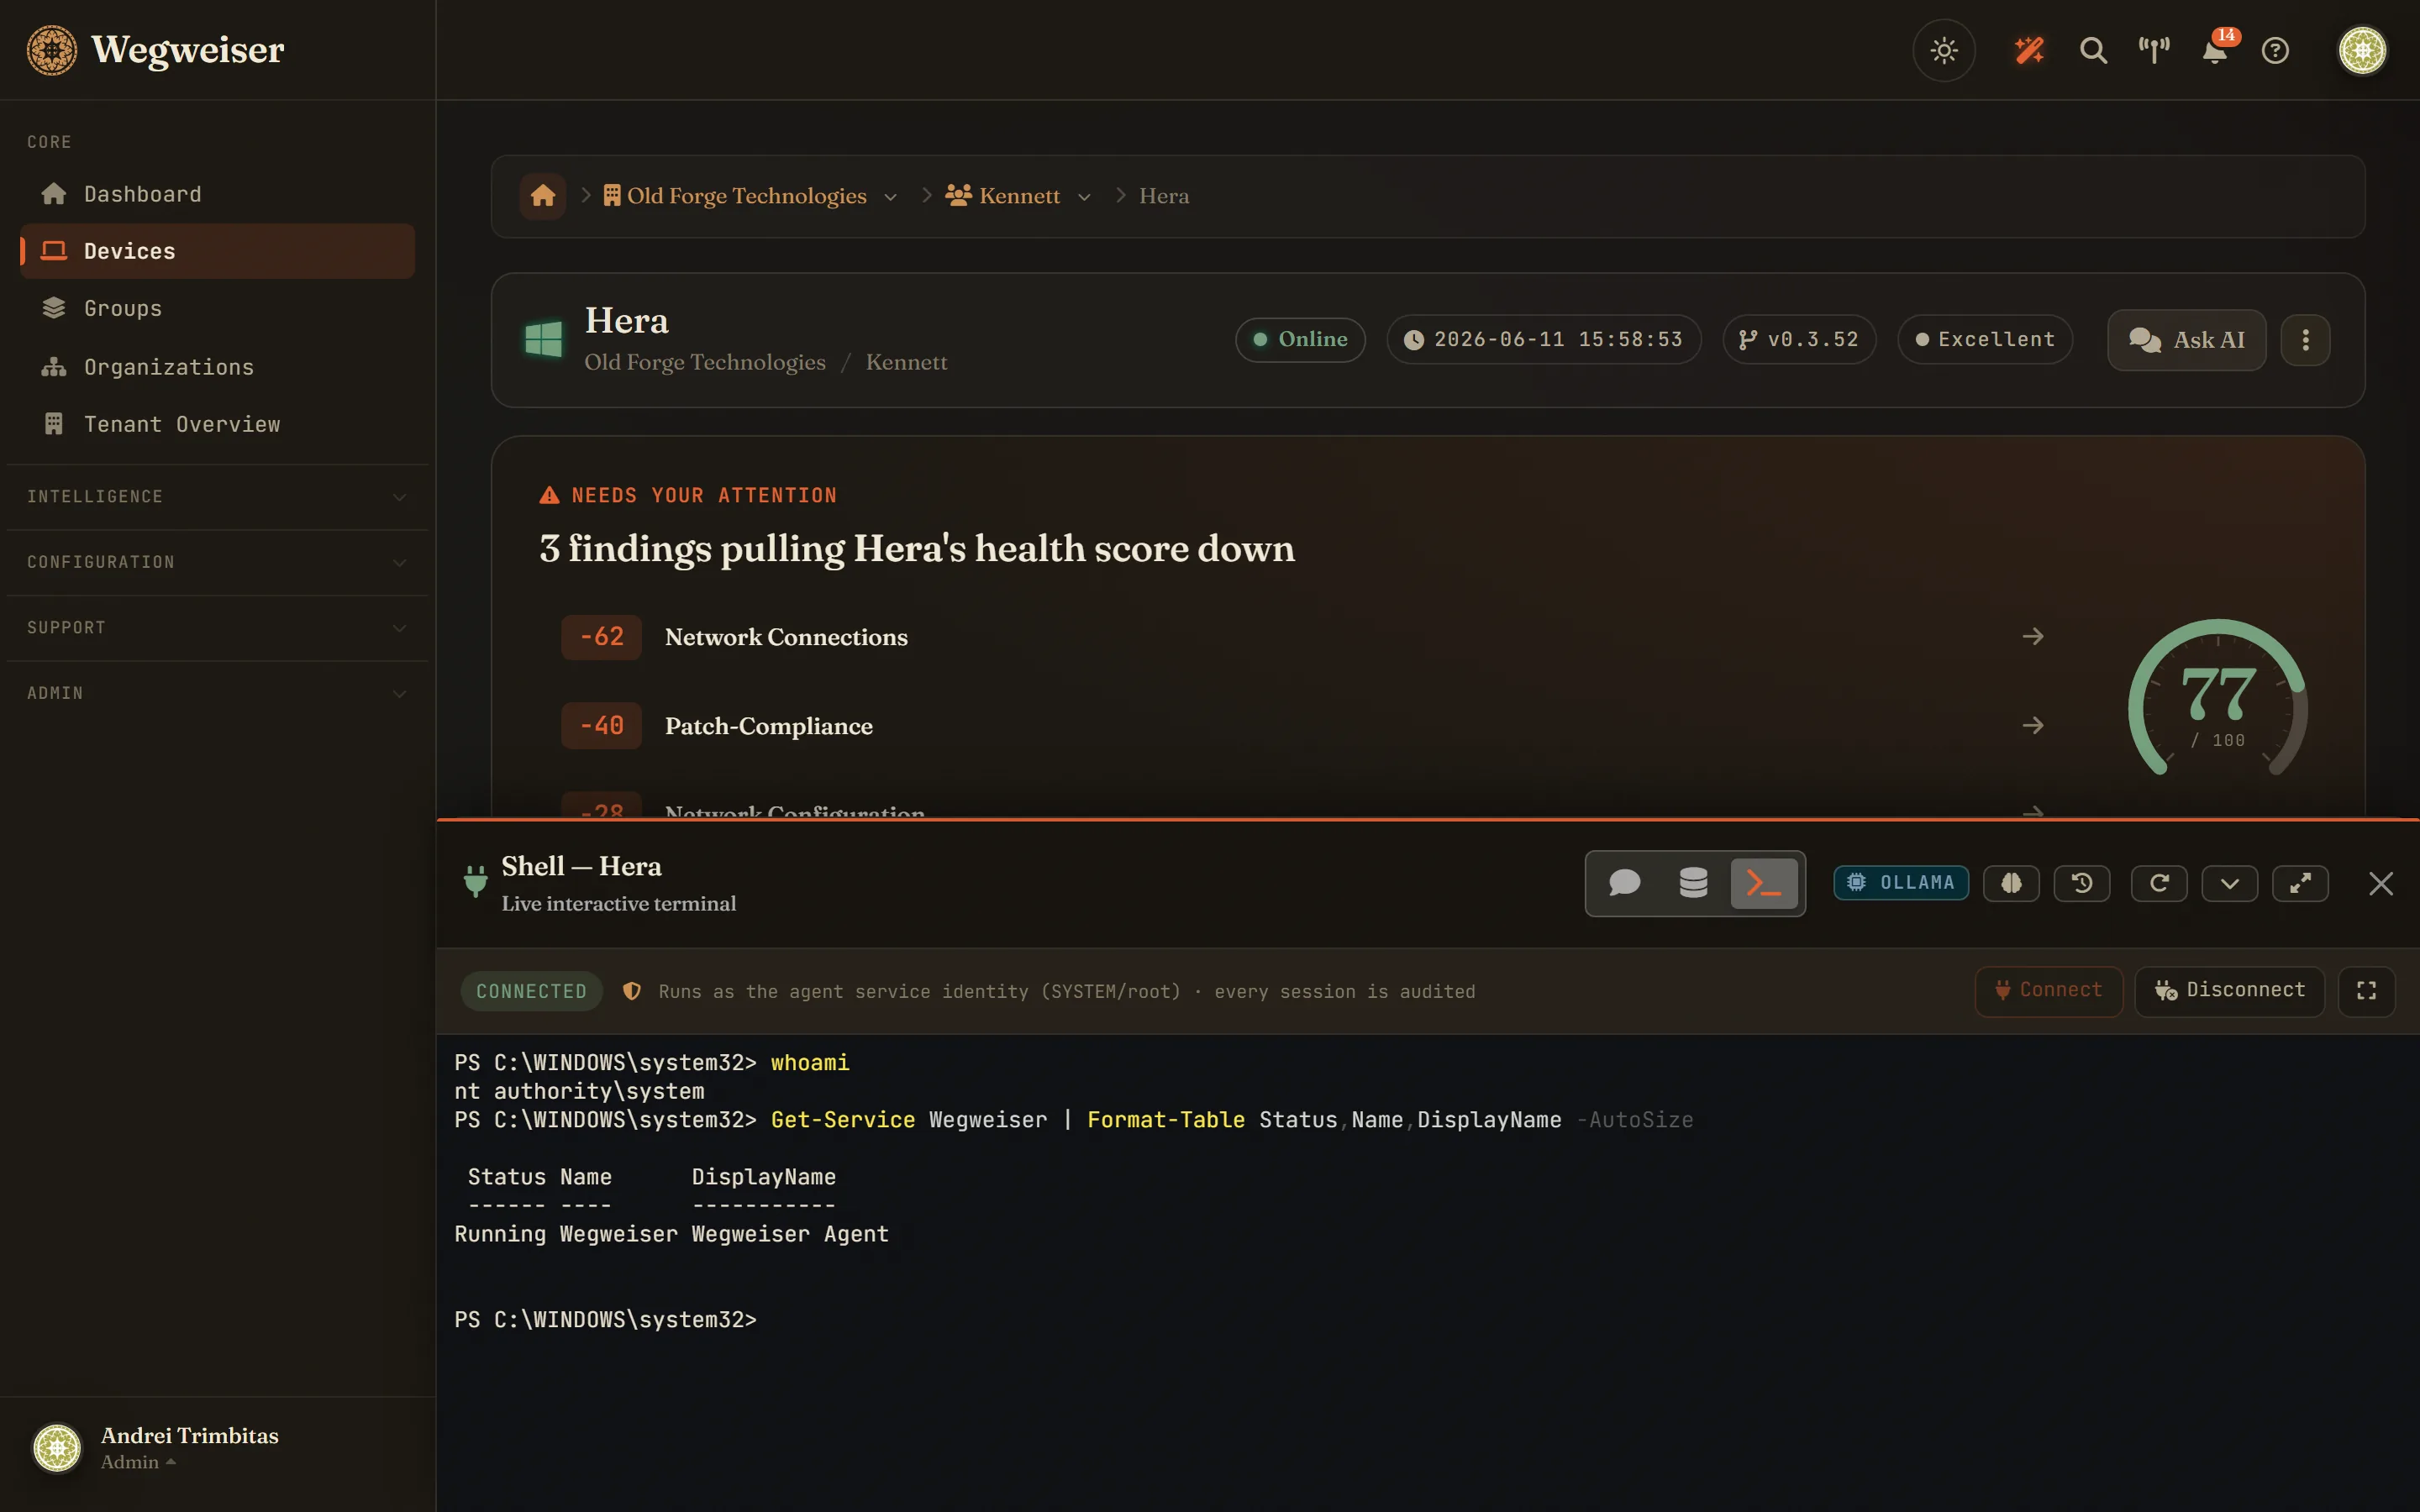This screenshot has height=1512, width=2420.
Task: Open the magic wand AI icon
Action: pyautogui.click(x=2029, y=50)
